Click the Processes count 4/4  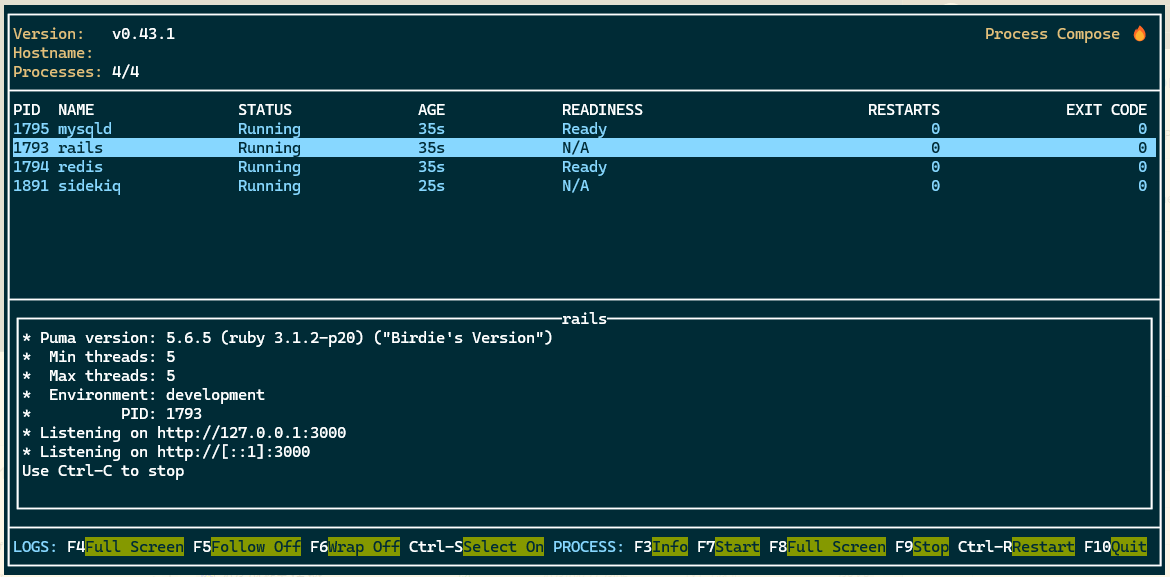tap(125, 72)
